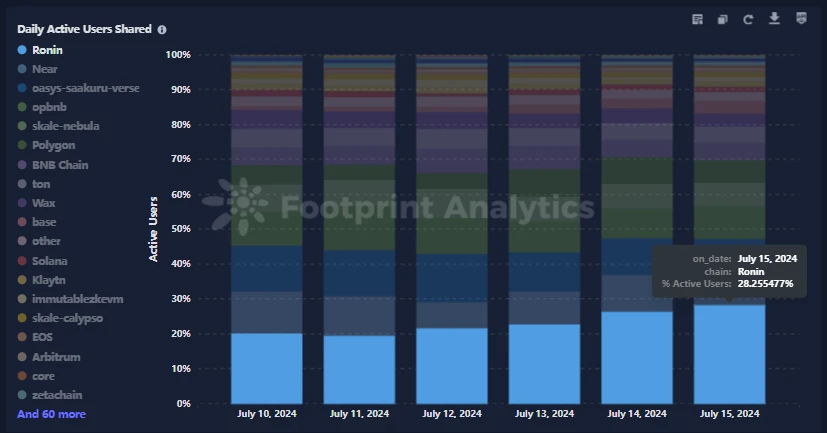Click the duplicate chart copy icon
This screenshot has width=827, height=433.
tap(723, 20)
